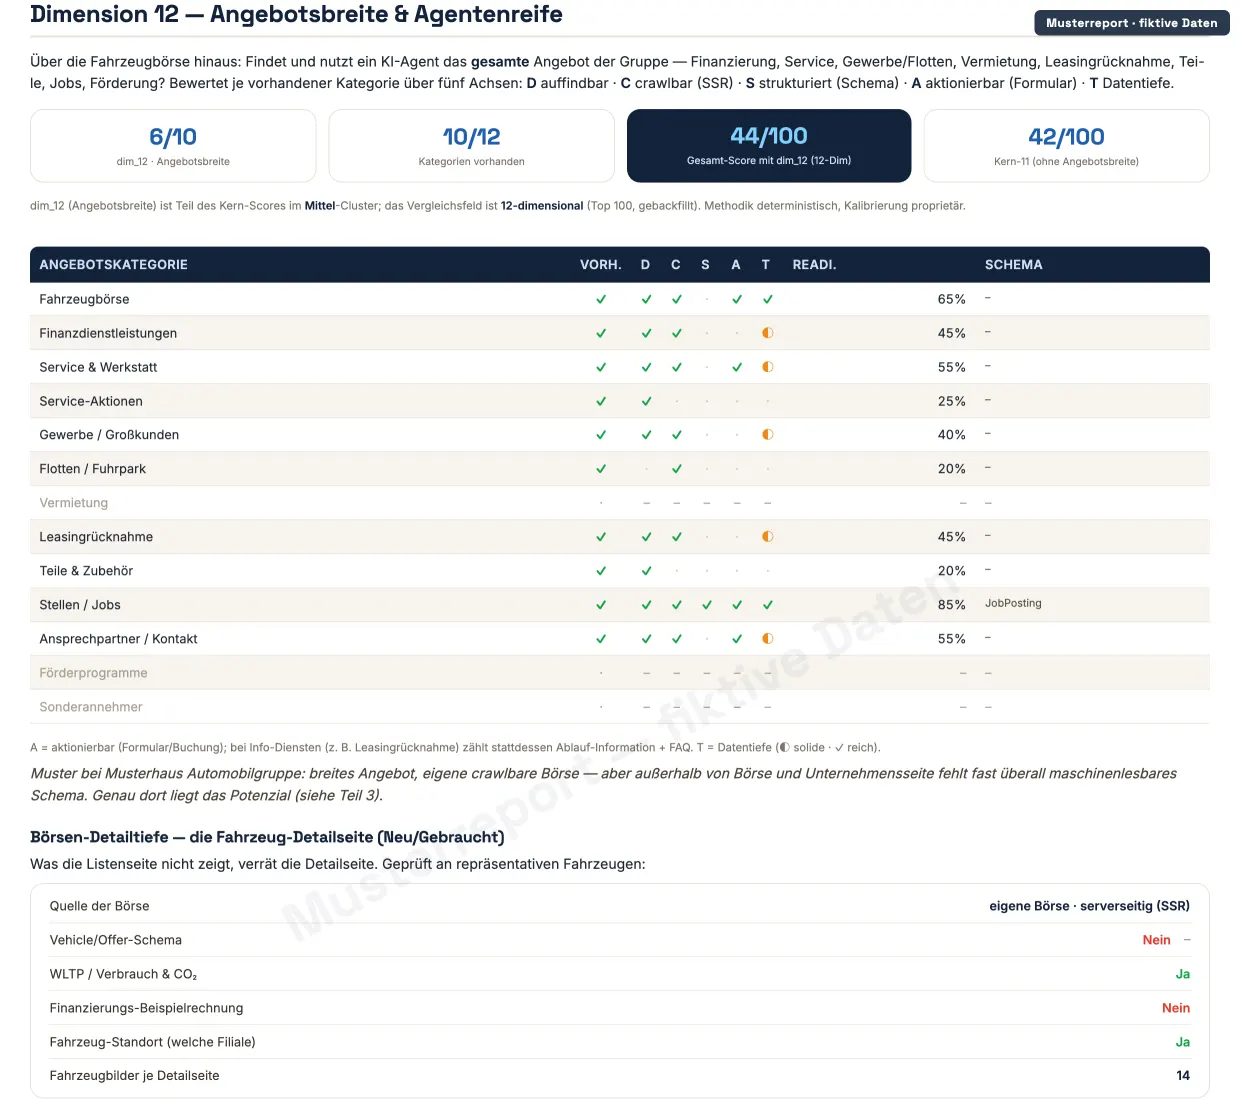Viewport: 1240px width, 1116px height.
Task: Click Leasingrücknahme half-circle T icon
Action: [768, 537]
